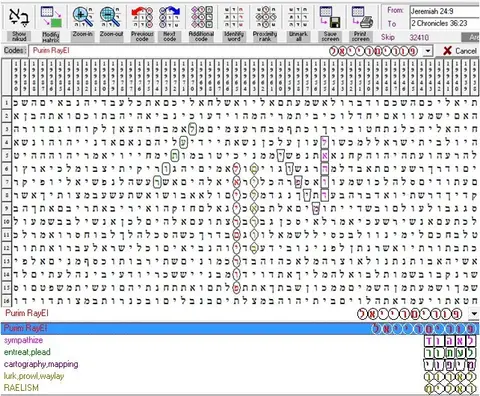Click the Zoom-out magnifier icon

111,17
